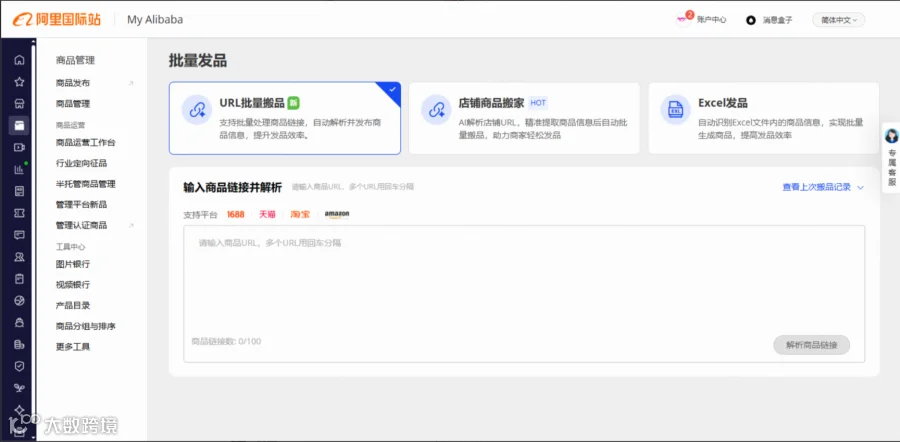
Task: Select the video media sidebar icon
Action: pyautogui.click(x=19, y=147)
